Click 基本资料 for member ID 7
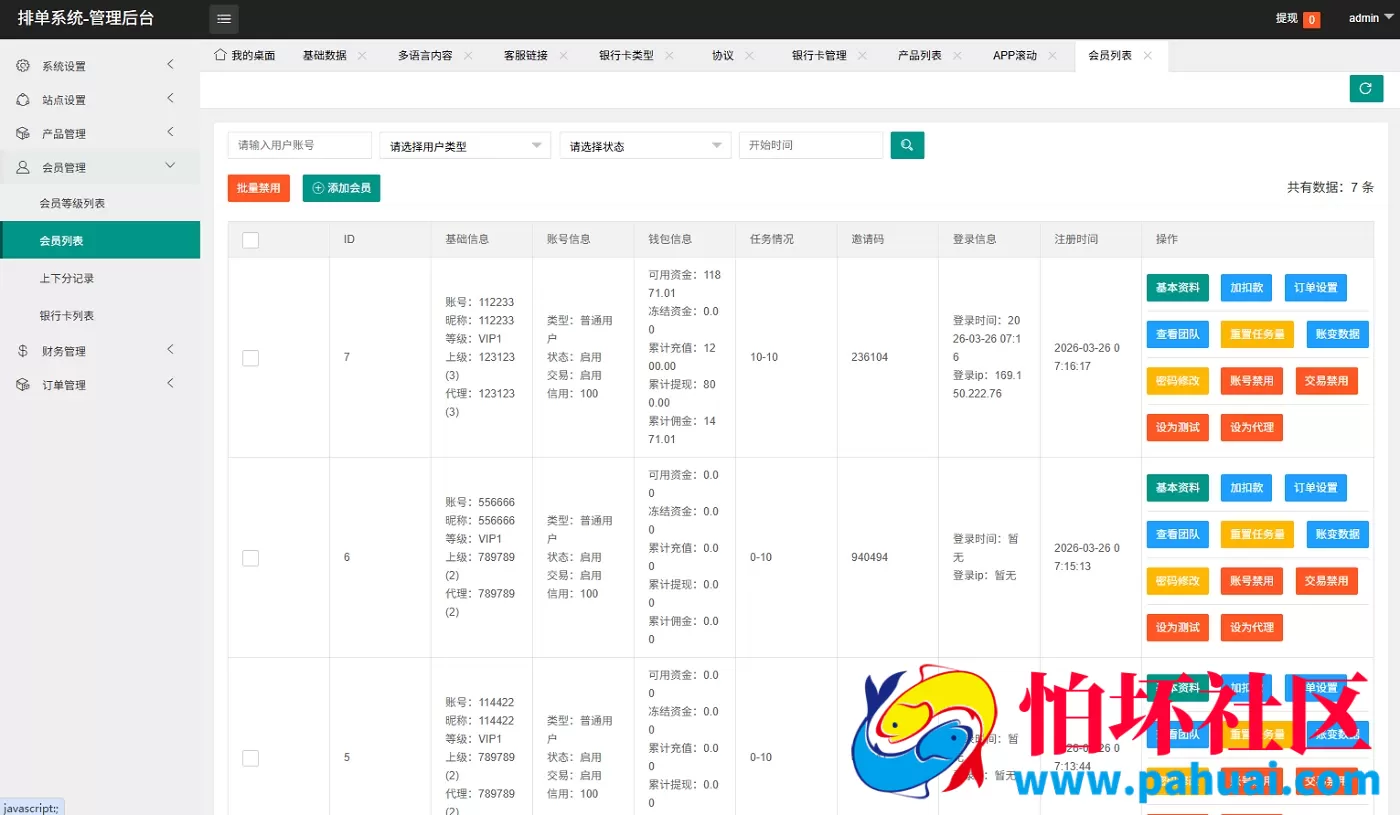 [x=1178, y=288]
